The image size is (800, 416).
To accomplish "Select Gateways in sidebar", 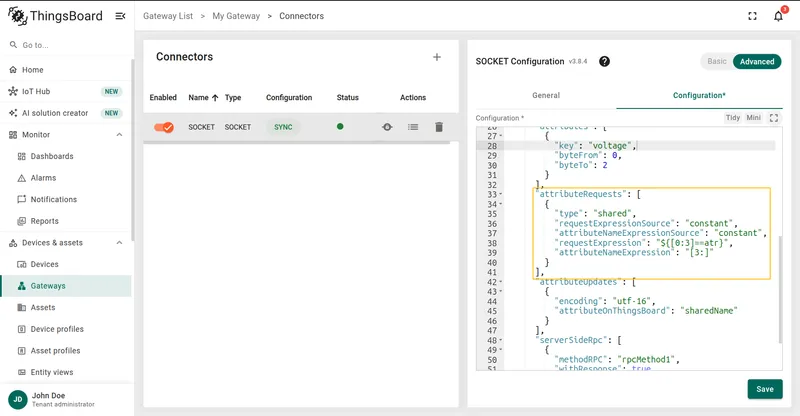I will 66,286.
